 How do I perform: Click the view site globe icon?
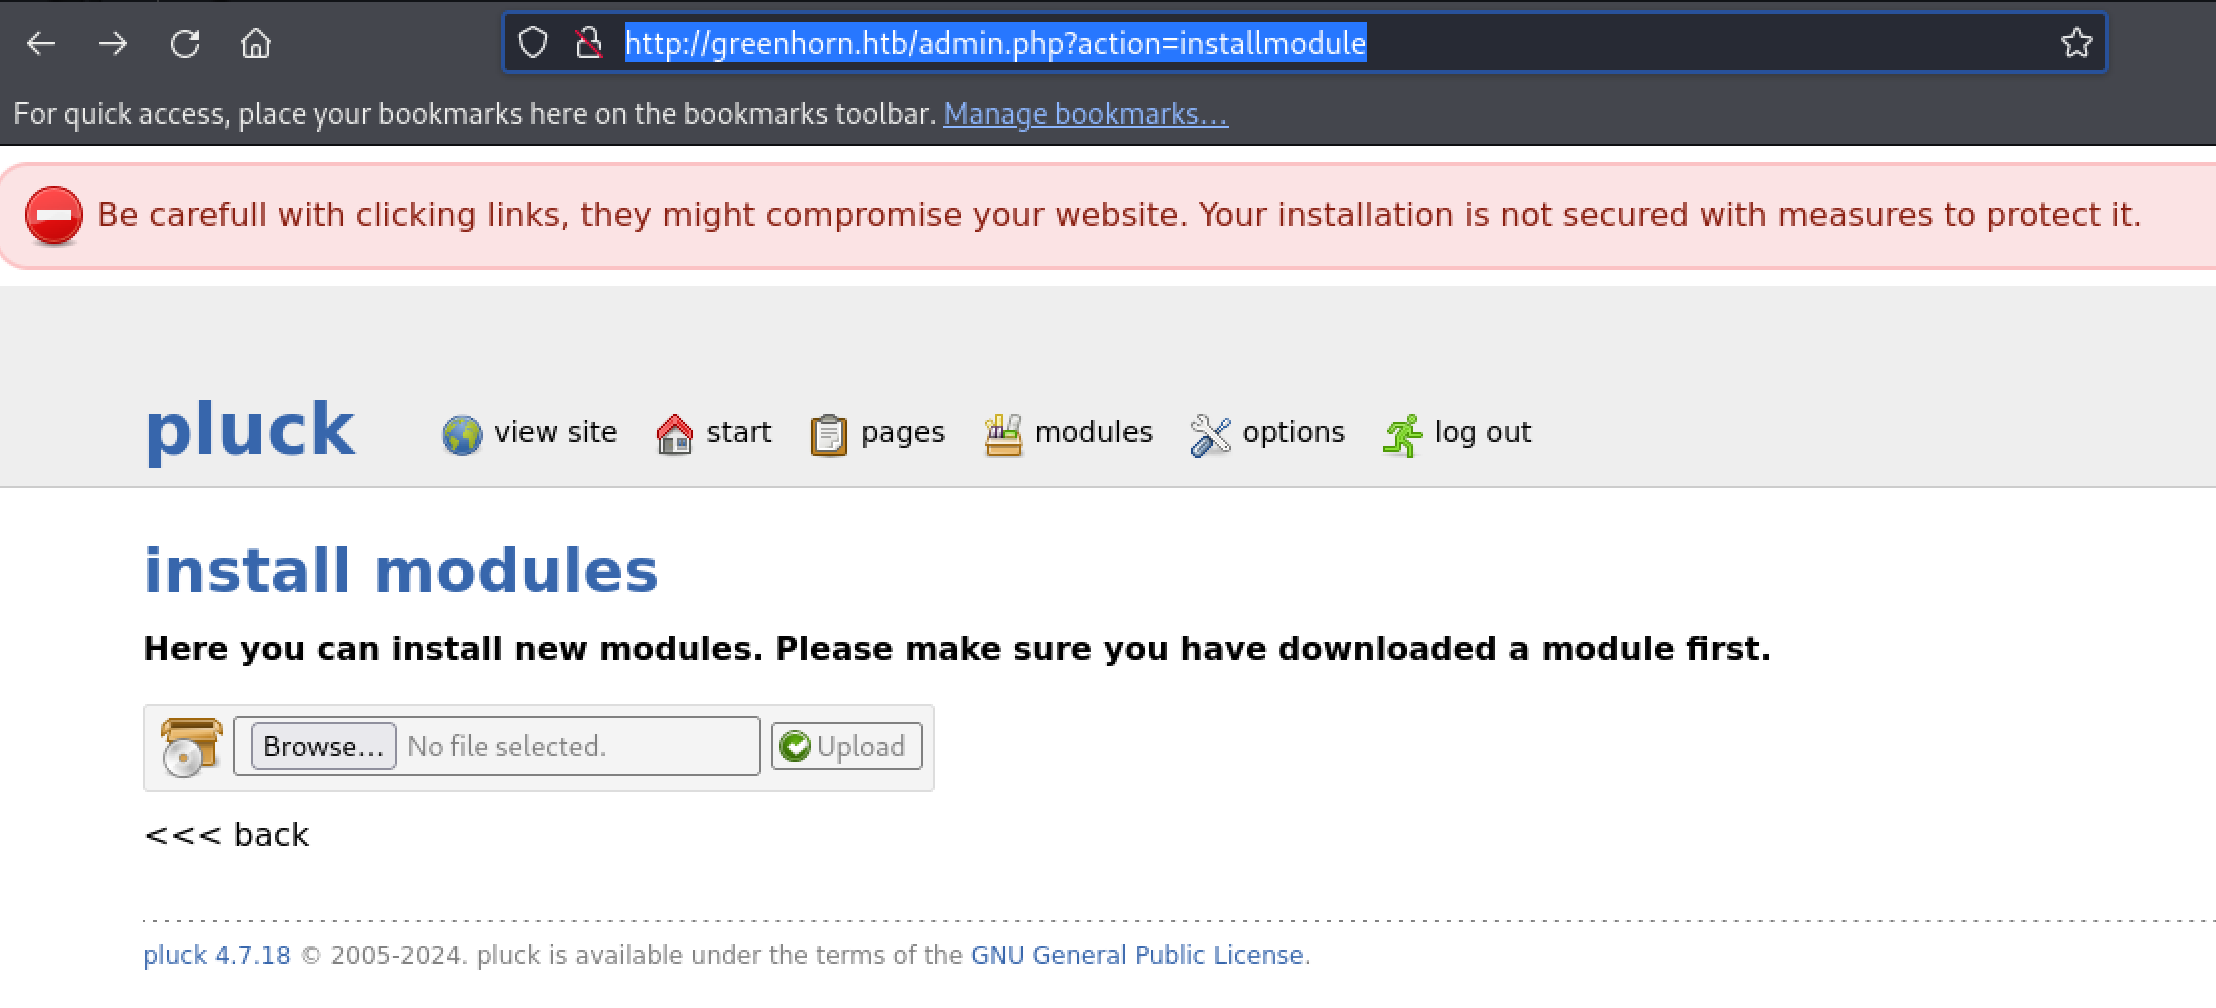click(x=462, y=435)
